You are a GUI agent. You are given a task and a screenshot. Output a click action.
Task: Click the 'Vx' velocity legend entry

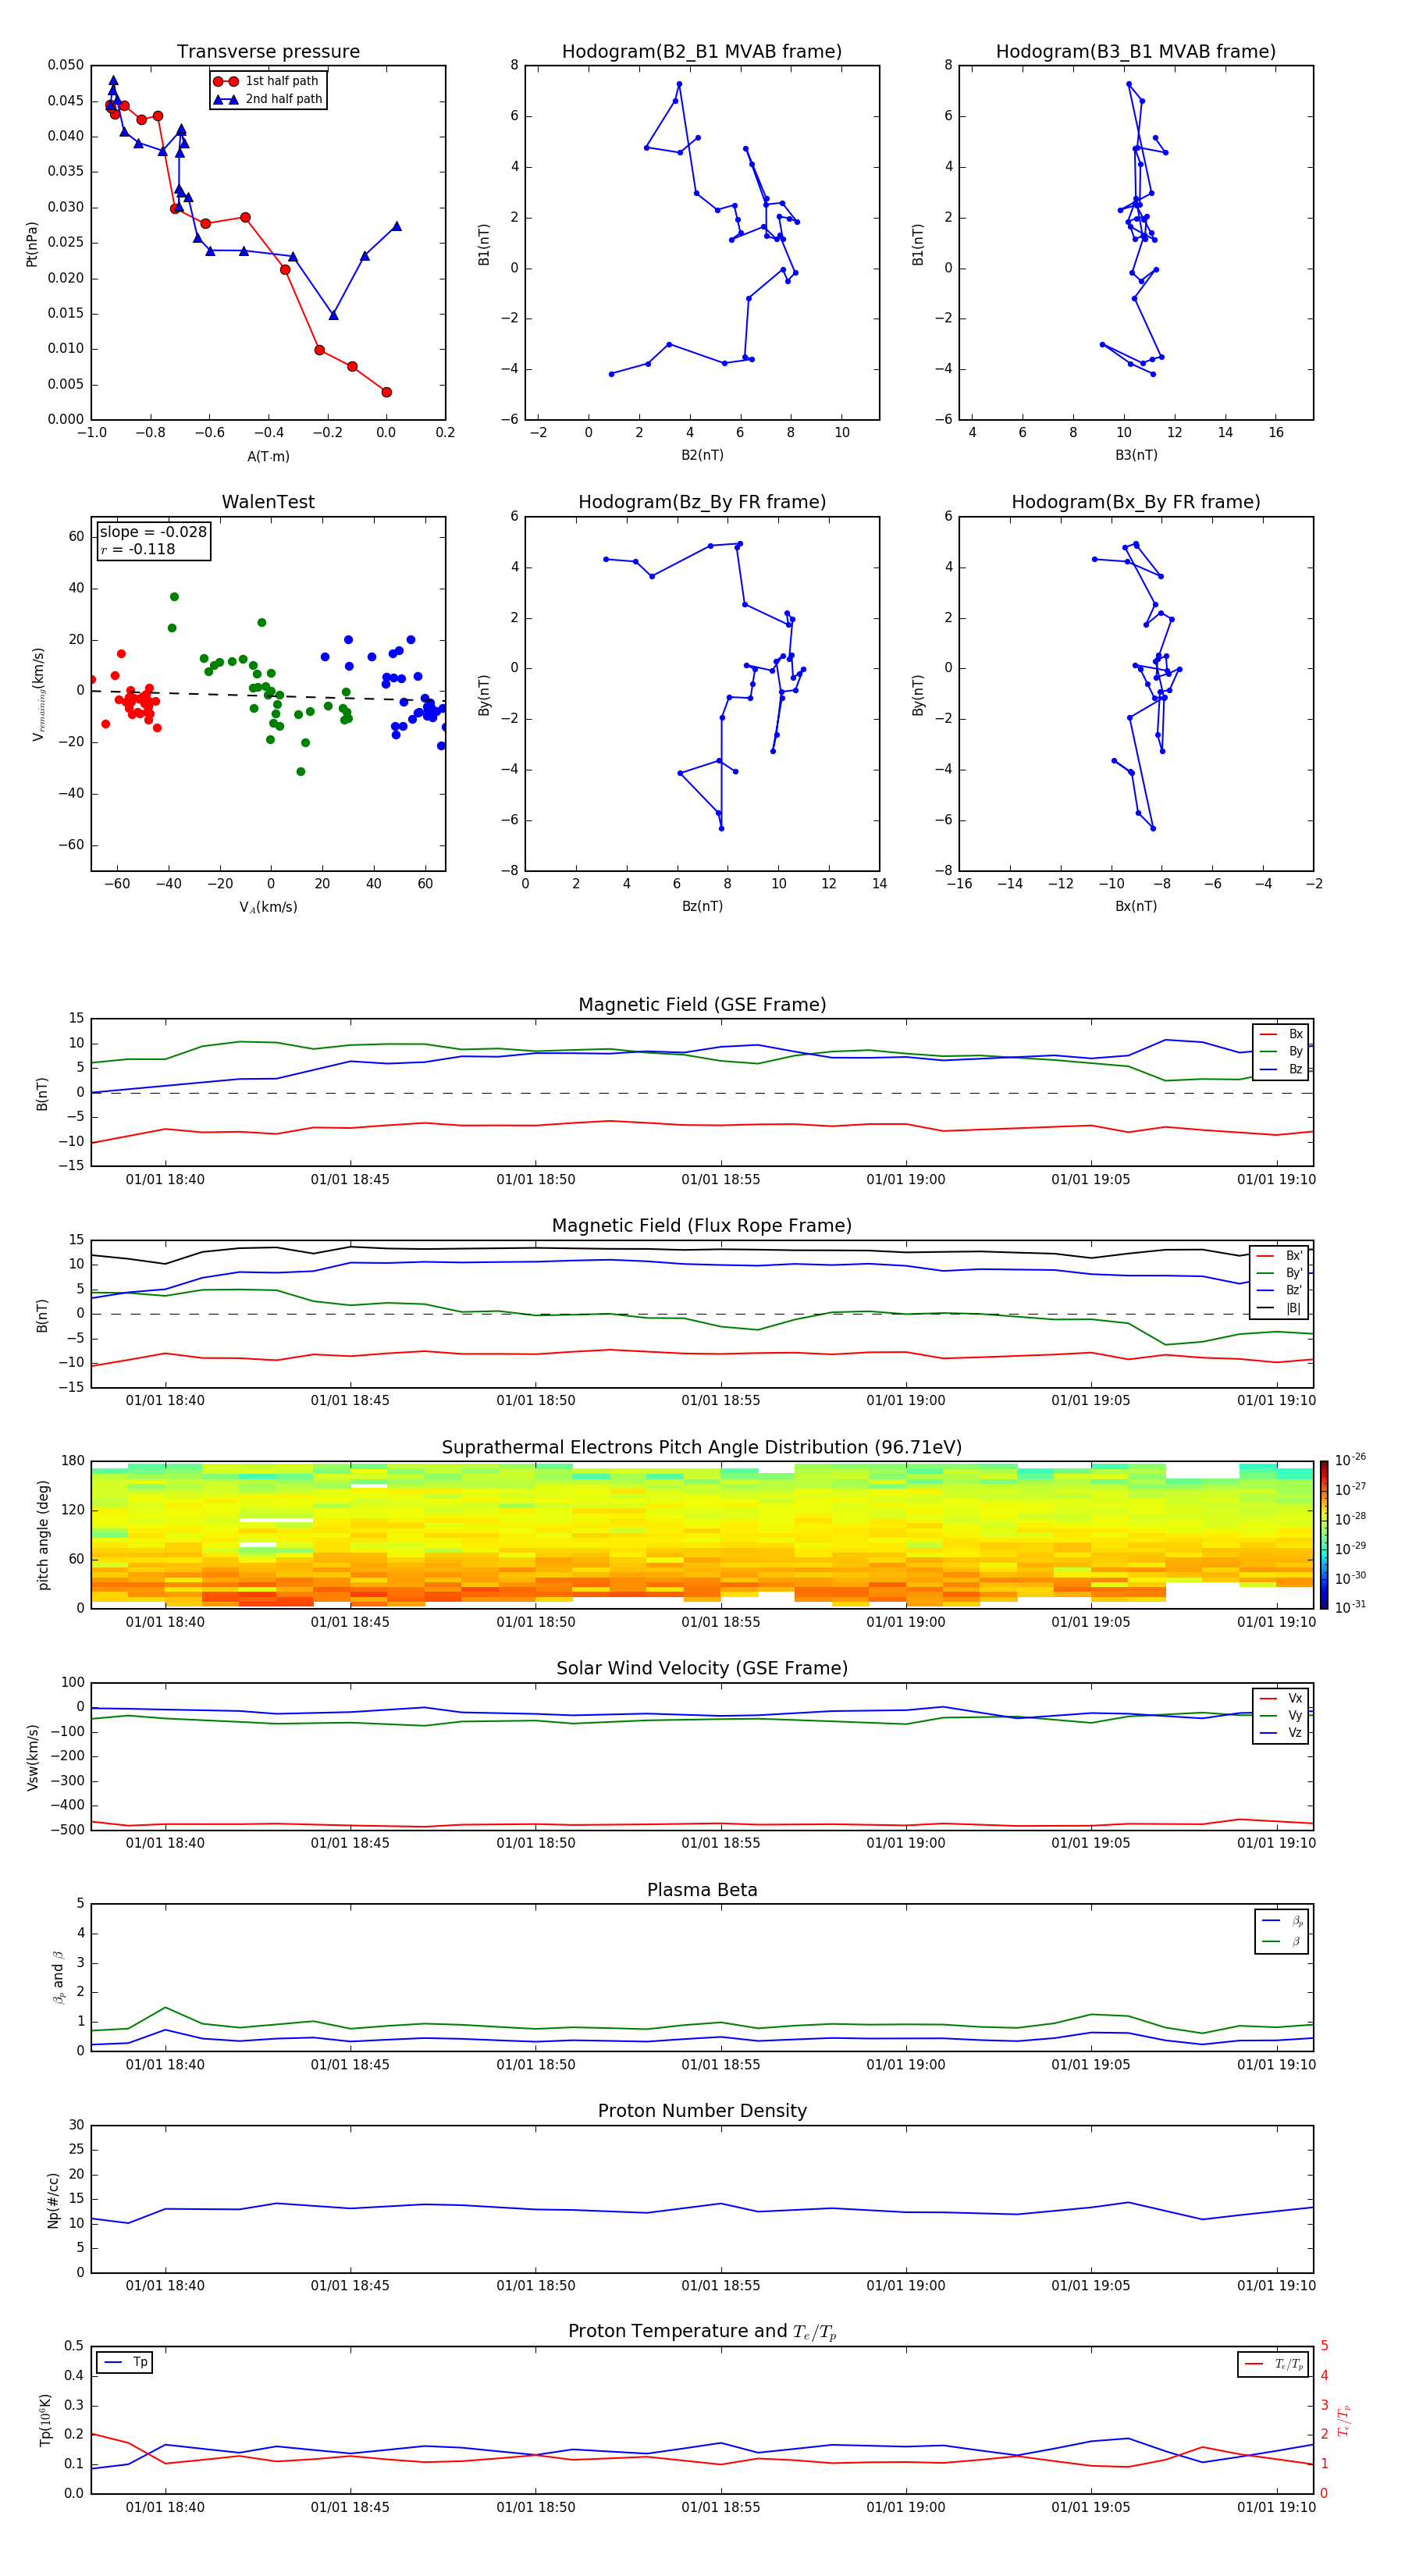coord(1281,1698)
